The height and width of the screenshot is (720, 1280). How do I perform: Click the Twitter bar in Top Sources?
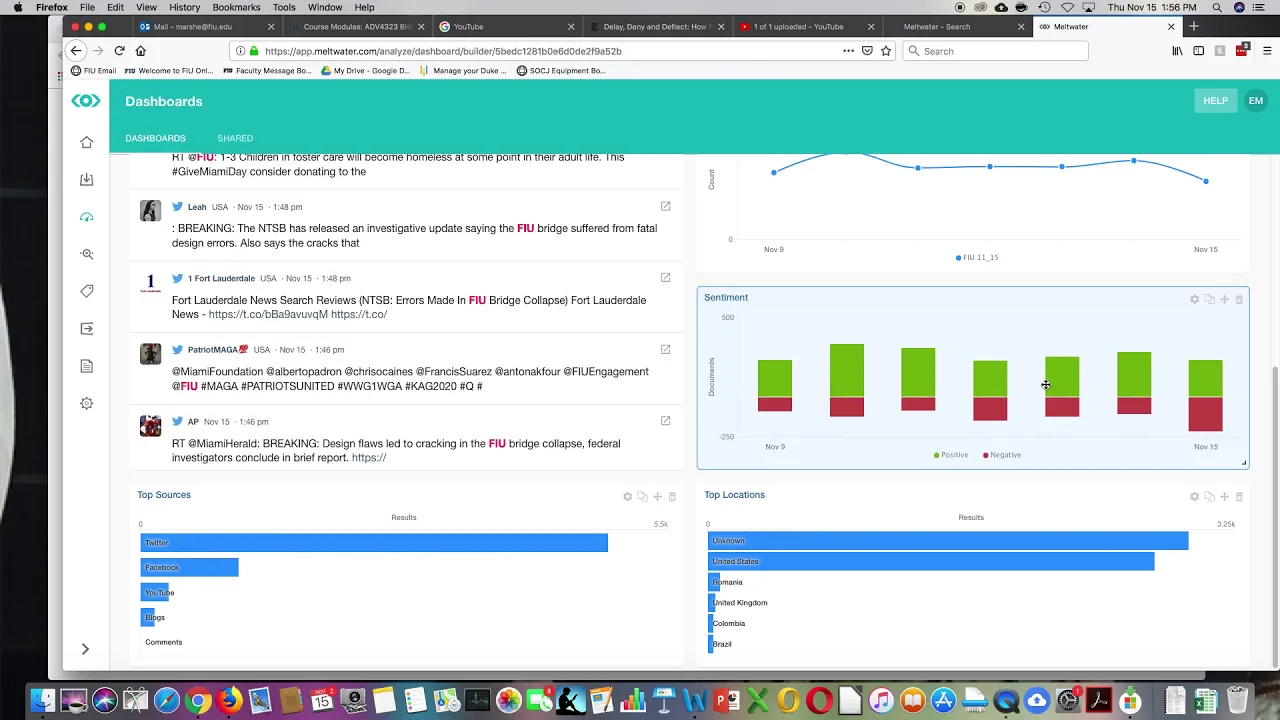tap(374, 542)
